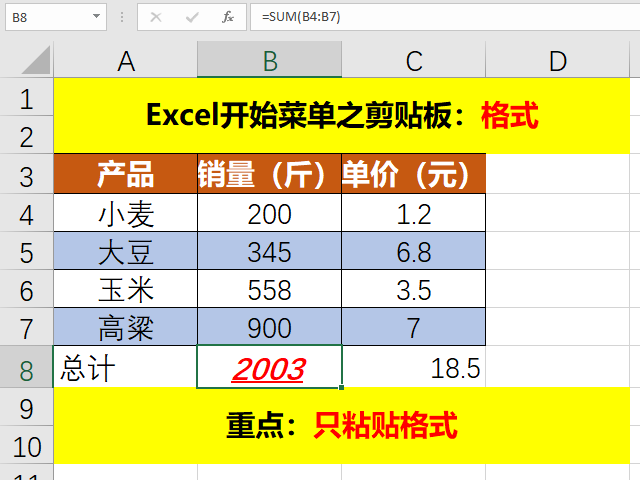The image size is (640, 480).
Task: Select row 7 header
Action: pyautogui.click(x=27, y=327)
